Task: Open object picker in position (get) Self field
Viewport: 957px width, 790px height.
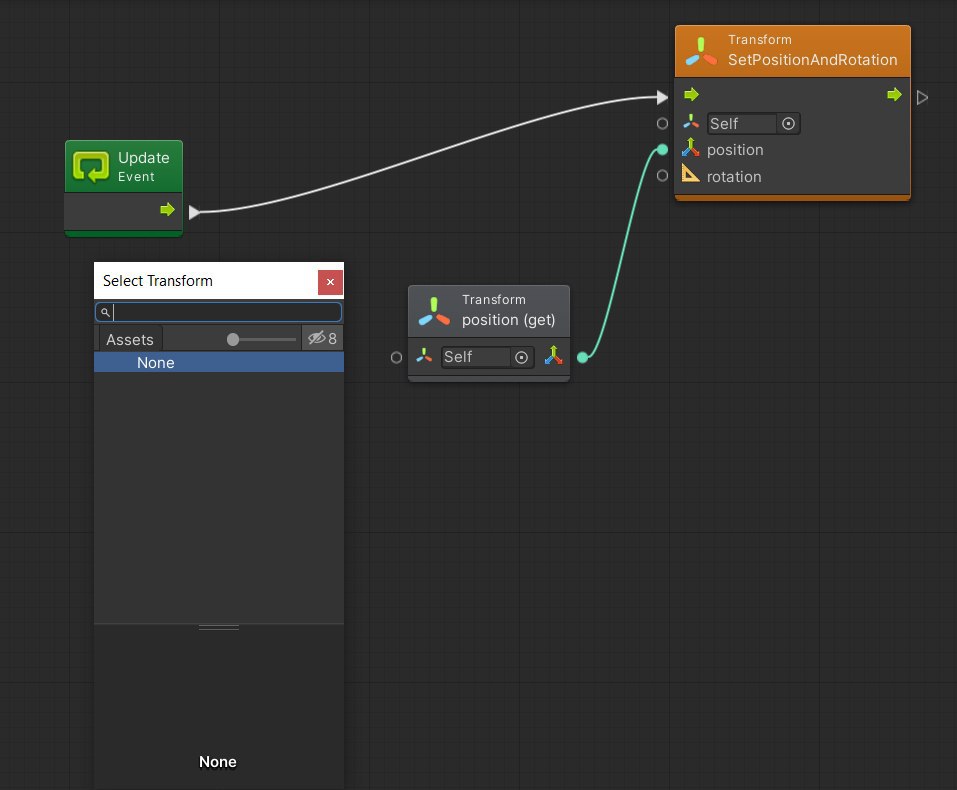Action: click(521, 357)
